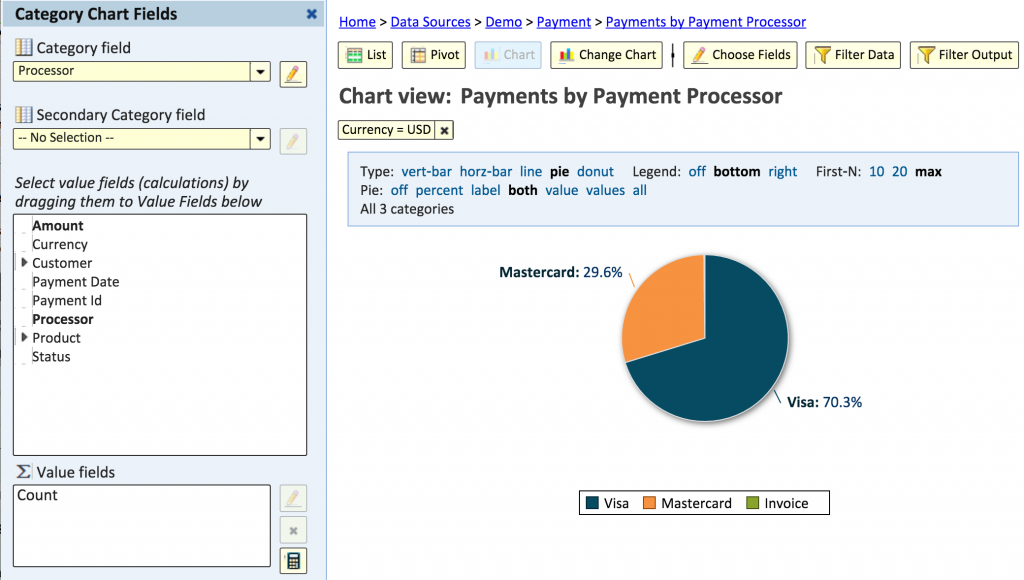Turn Pie labels off
1024x580 pixels.
[x=399, y=190]
